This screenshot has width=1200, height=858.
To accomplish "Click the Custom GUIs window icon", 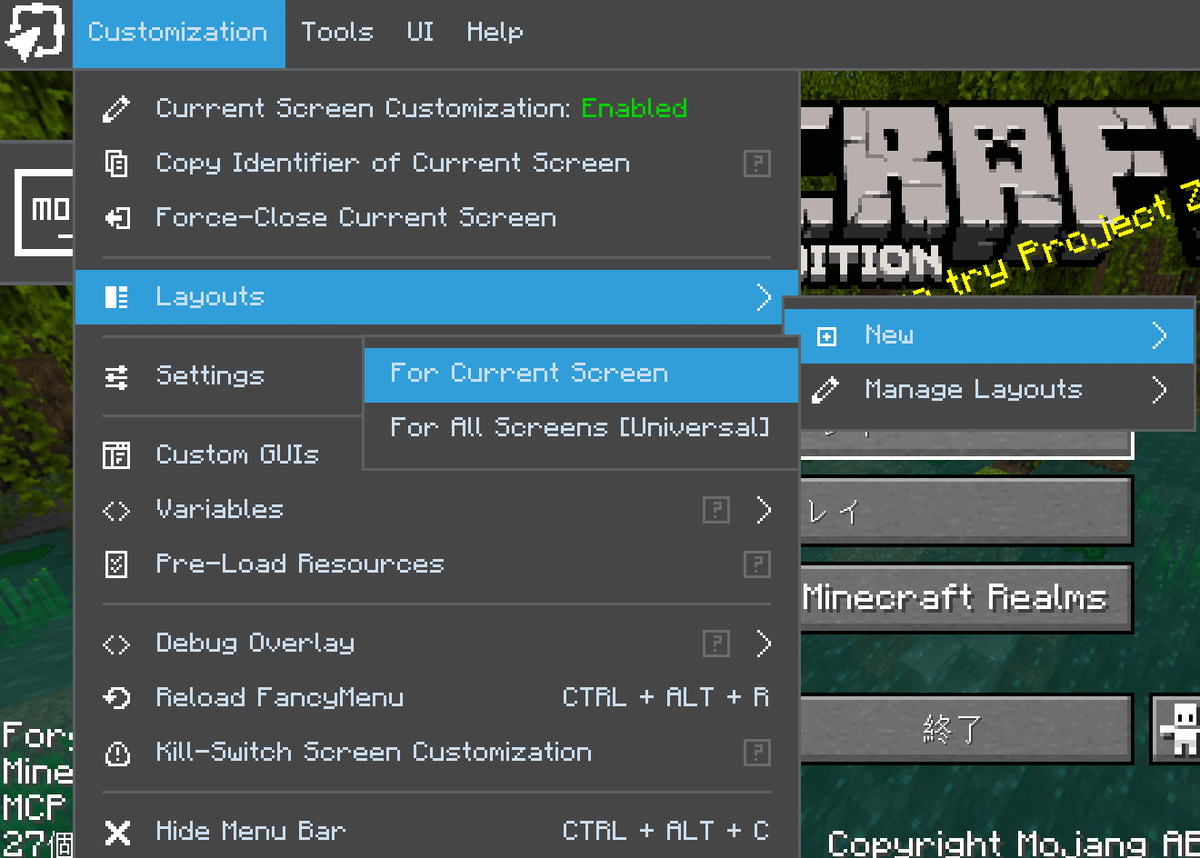I will coord(117,454).
